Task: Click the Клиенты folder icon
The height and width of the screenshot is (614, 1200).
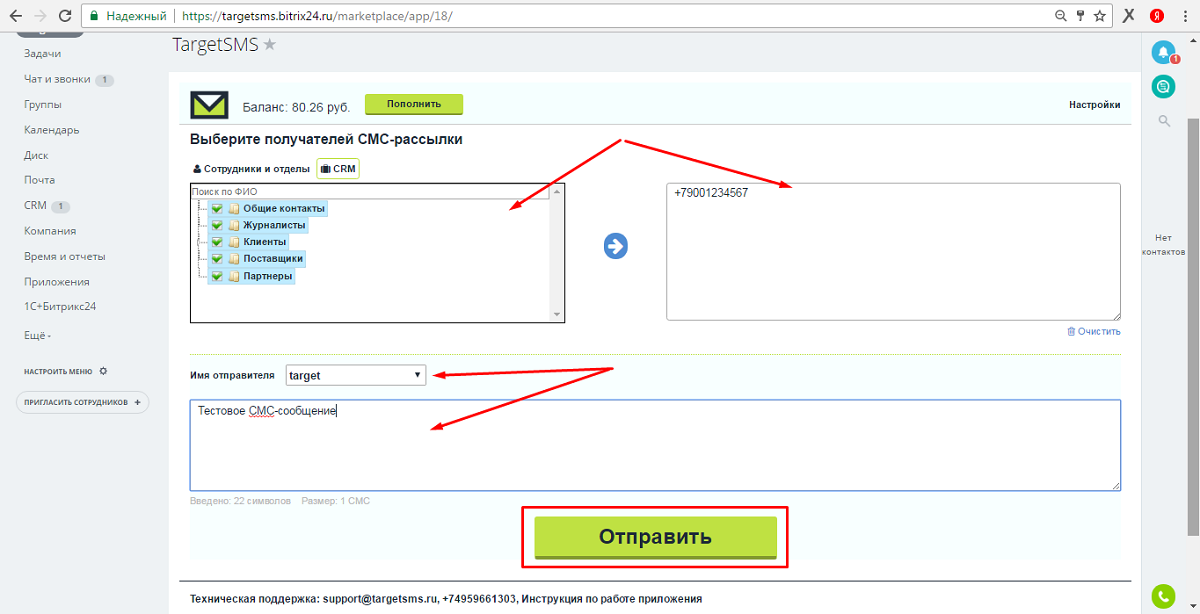Action: 234,242
